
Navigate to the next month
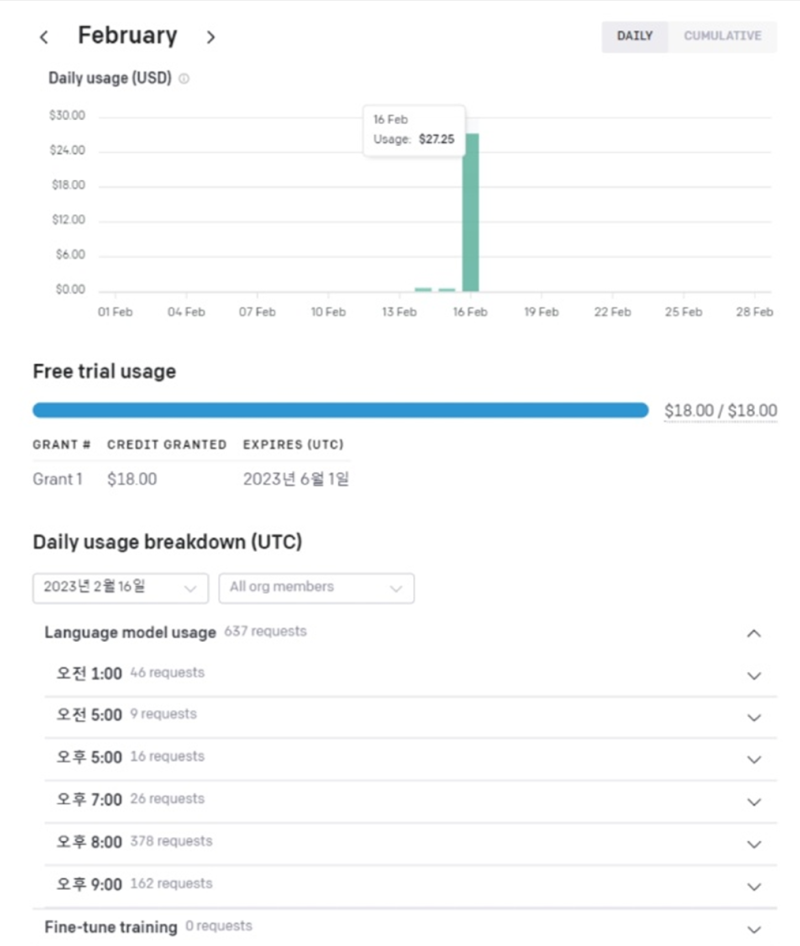coord(211,36)
